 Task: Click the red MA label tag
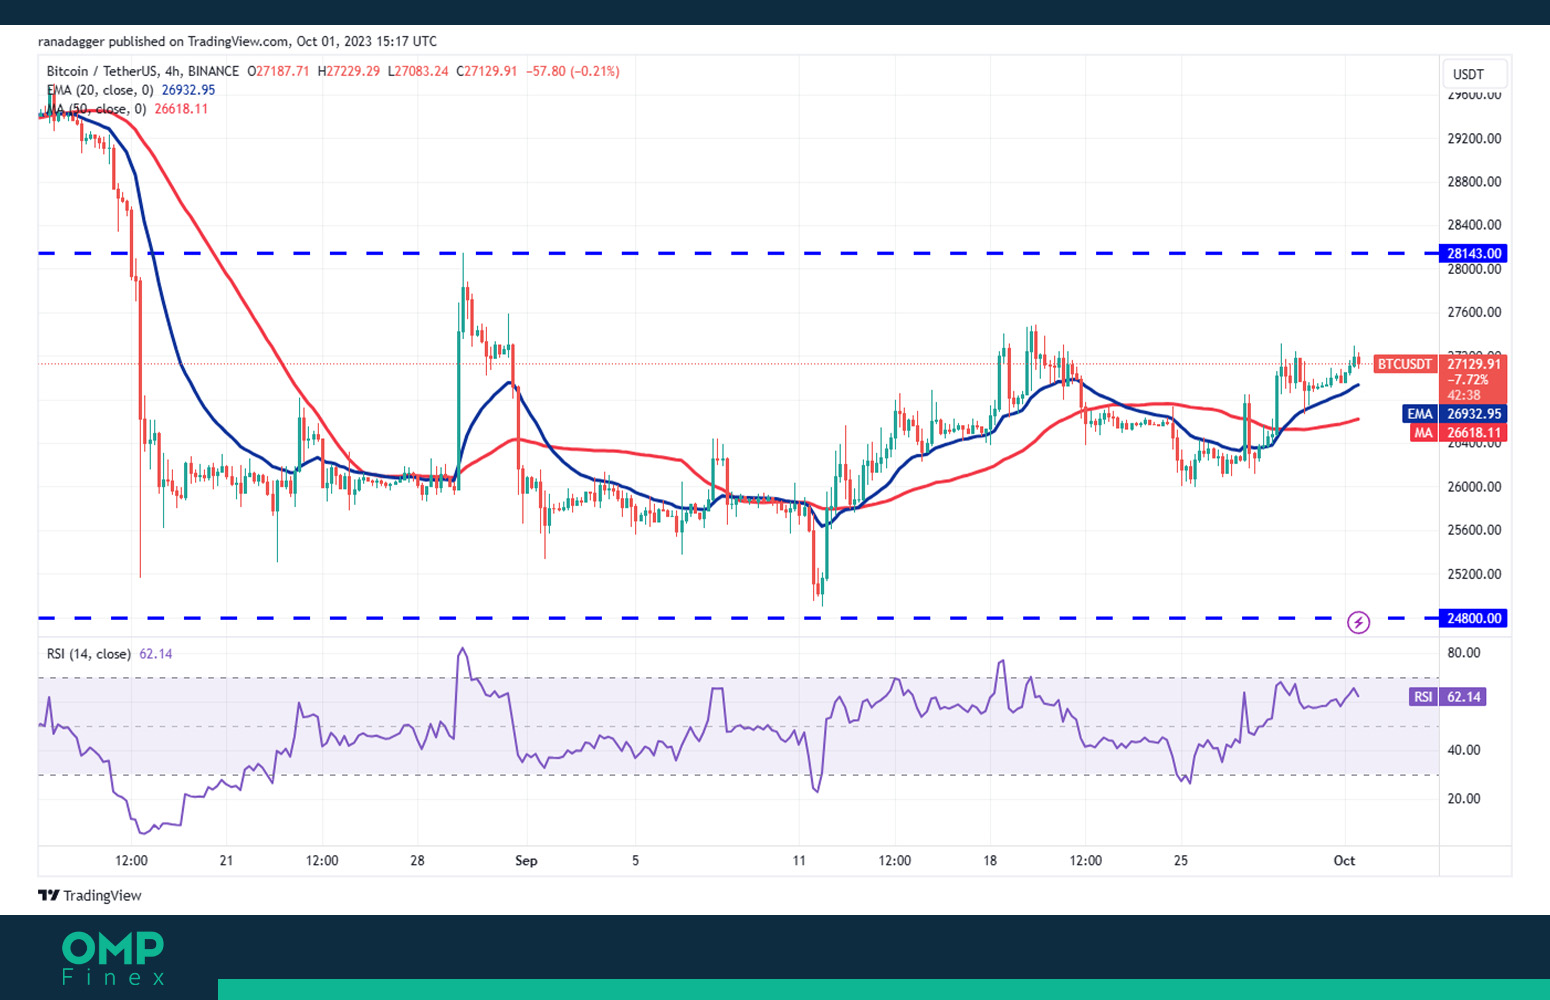tap(1424, 433)
